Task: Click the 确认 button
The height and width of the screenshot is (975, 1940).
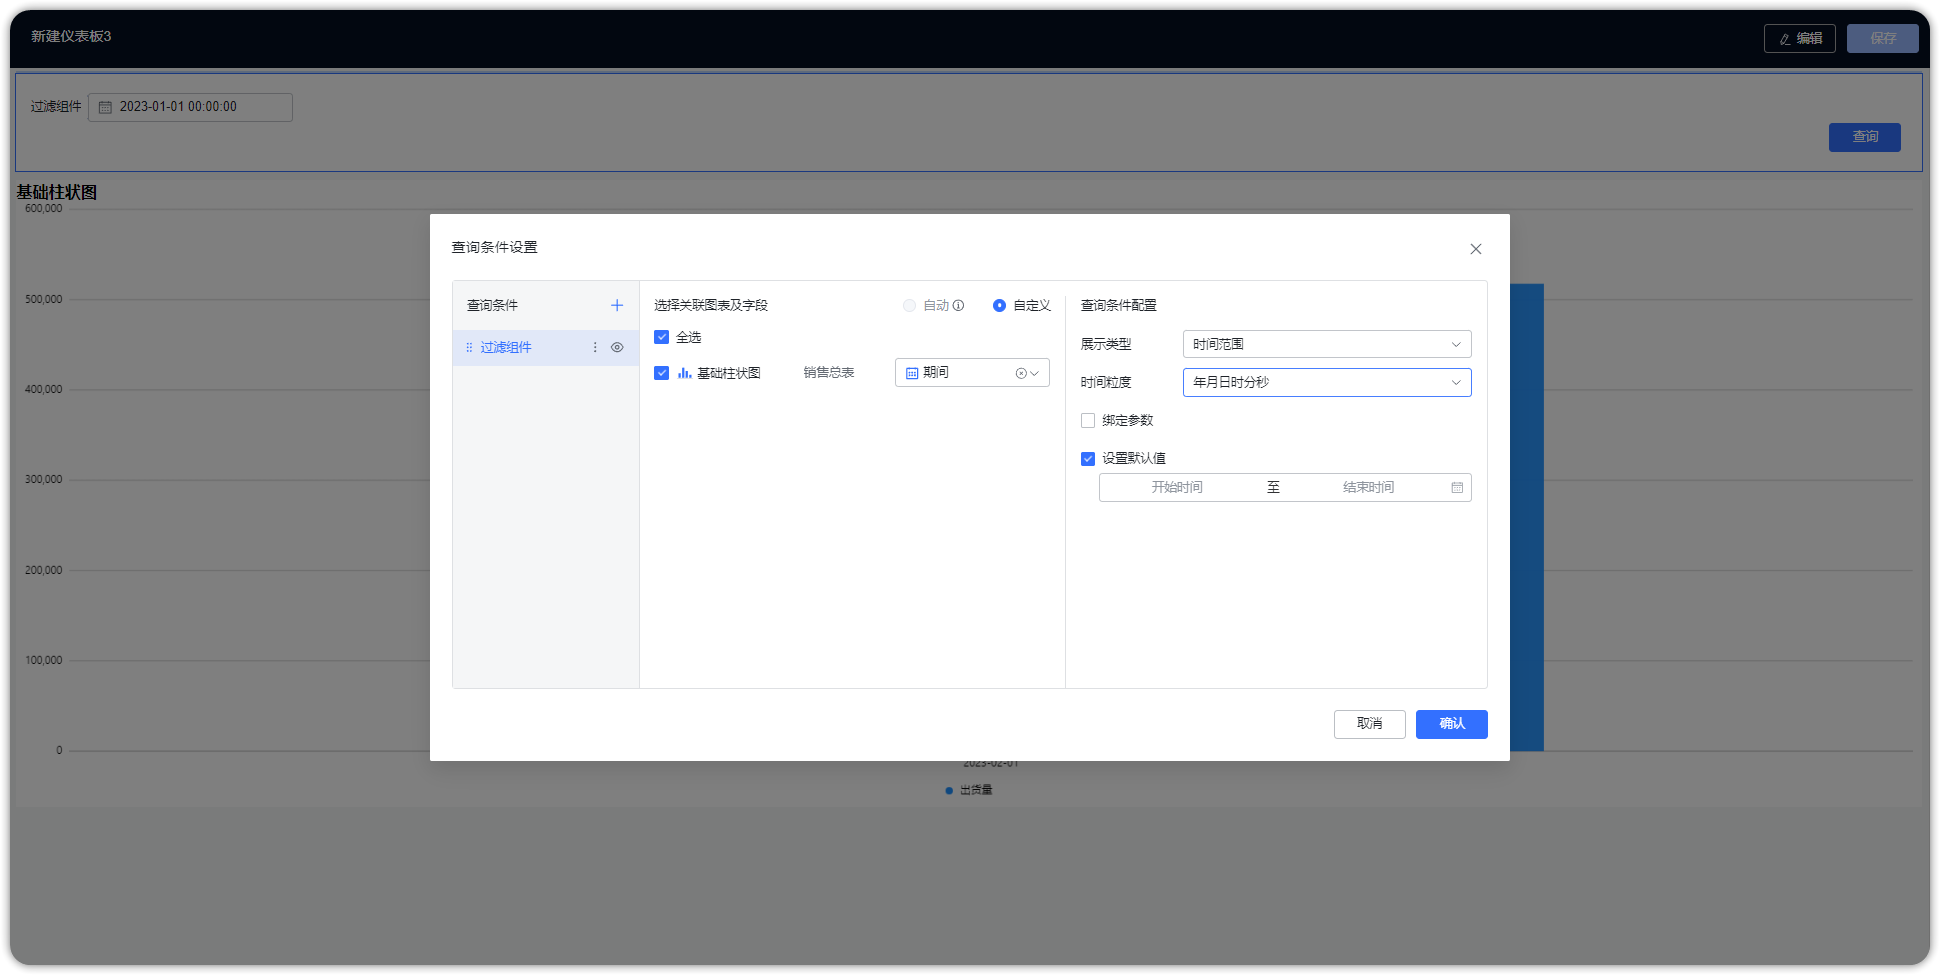Action: [x=1451, y=724]
